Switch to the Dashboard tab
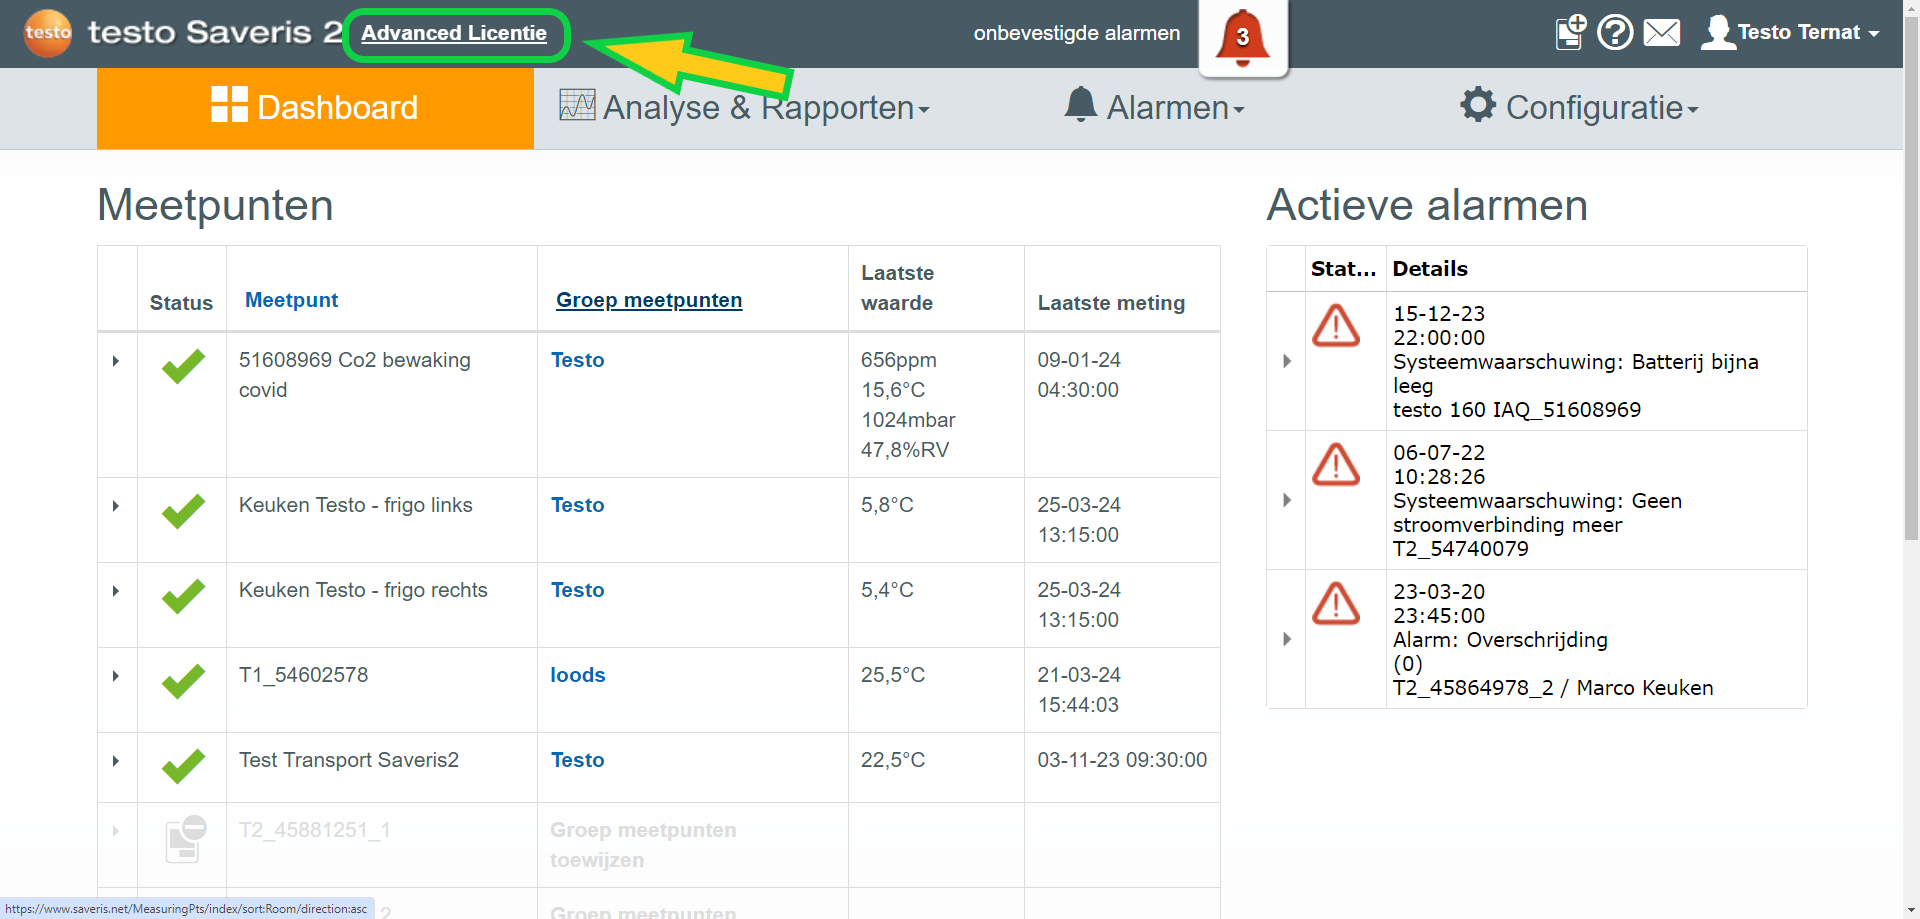 tap(315, 108)
